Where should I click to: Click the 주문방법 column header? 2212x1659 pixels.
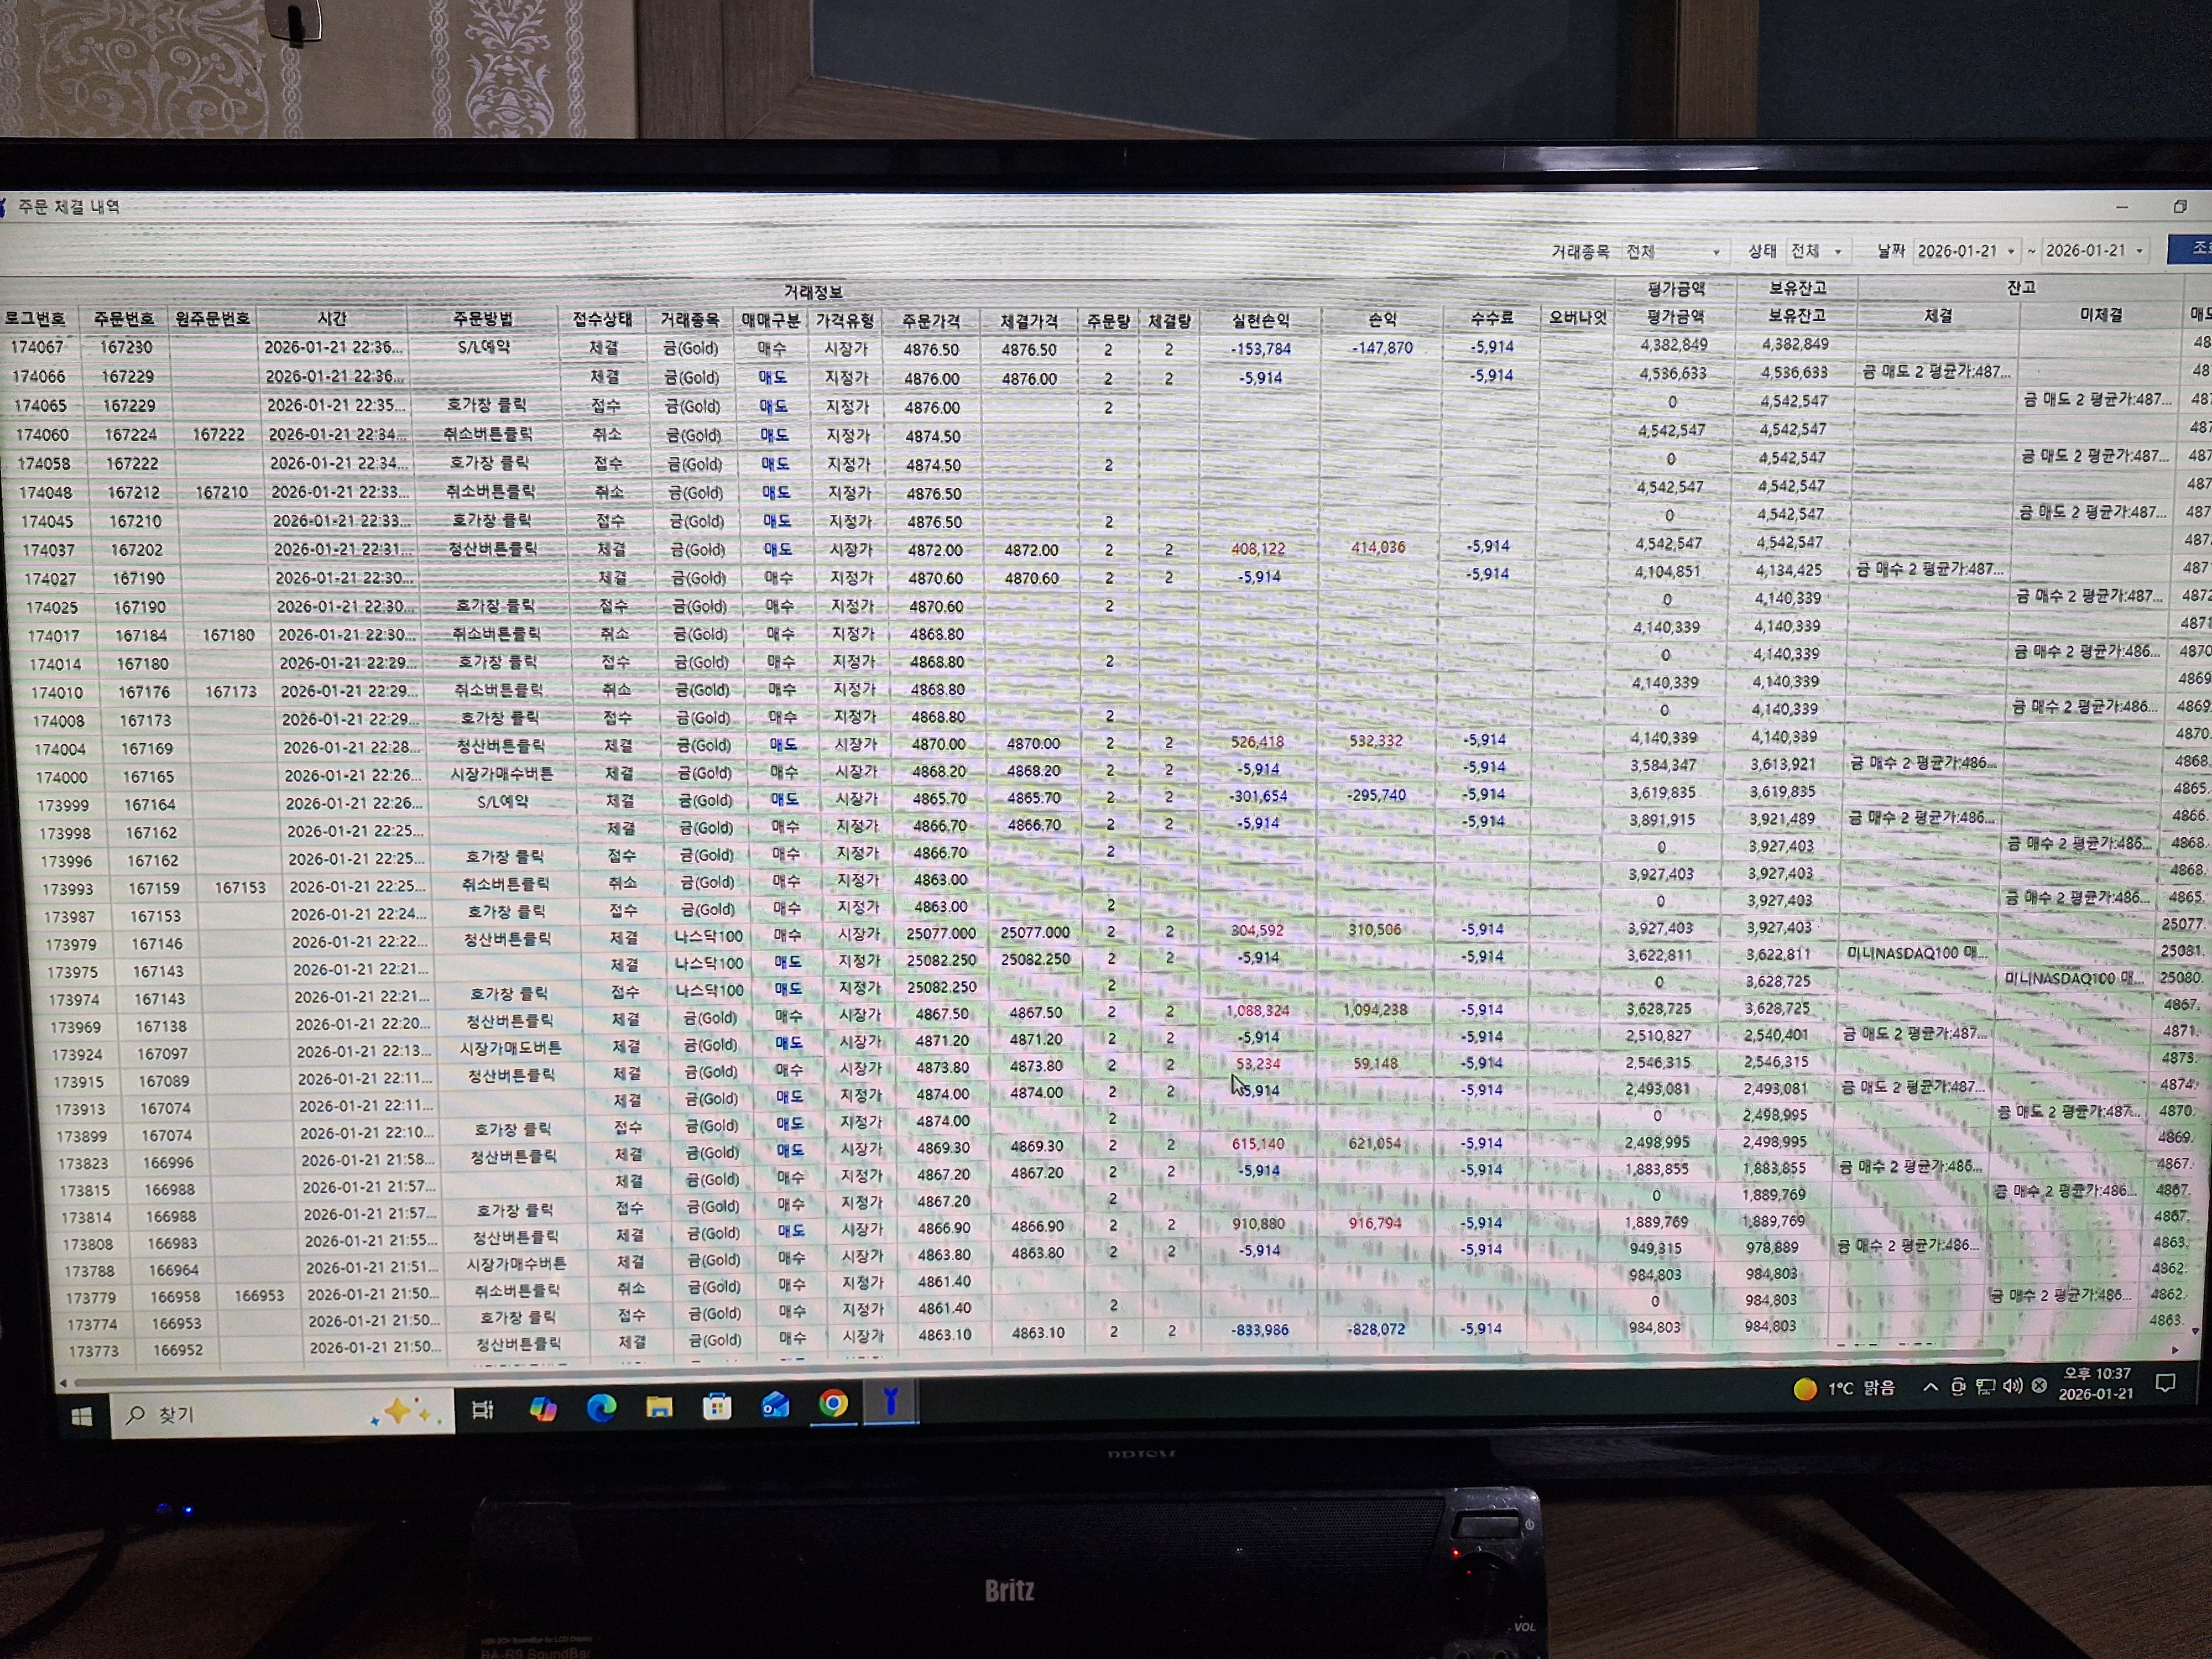(x=483, y=319)
